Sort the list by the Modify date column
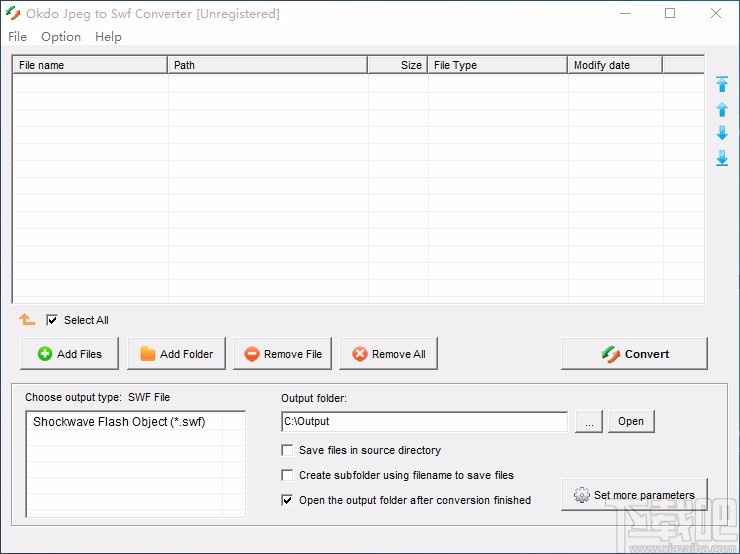The image size is (740, 554). point(615,65)
